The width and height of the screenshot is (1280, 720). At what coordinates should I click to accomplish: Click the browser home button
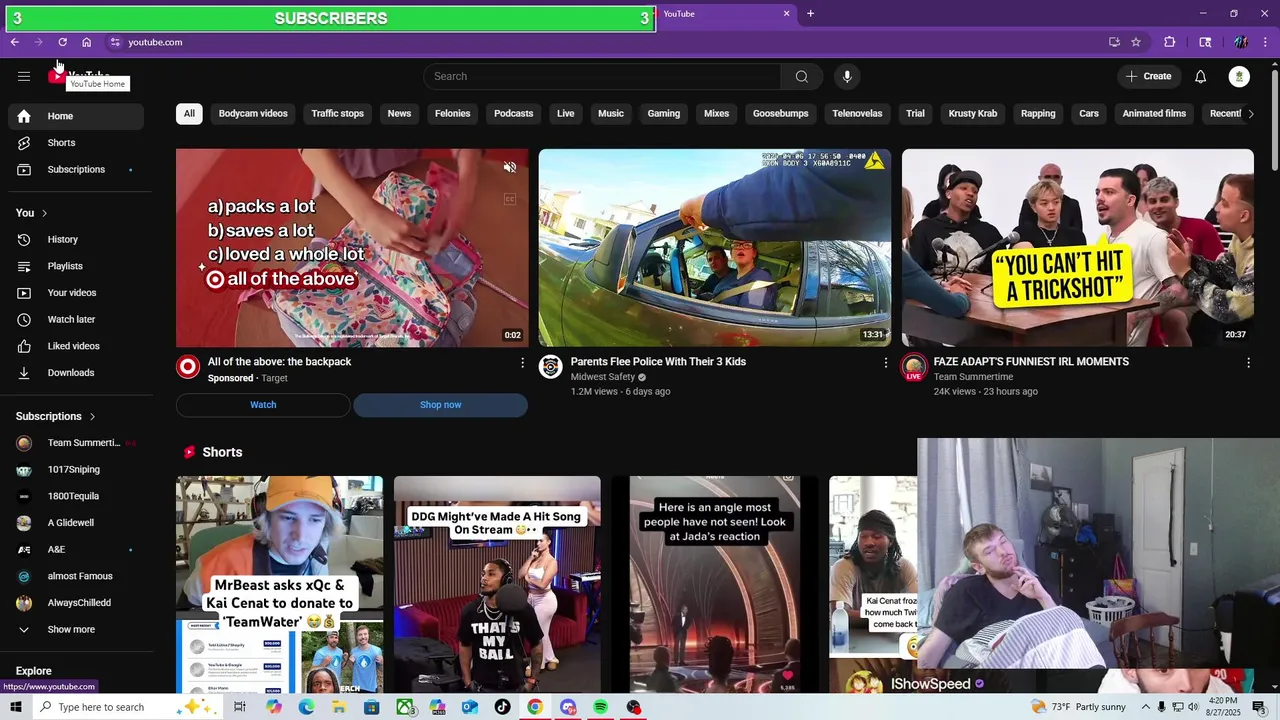point(86,42)
